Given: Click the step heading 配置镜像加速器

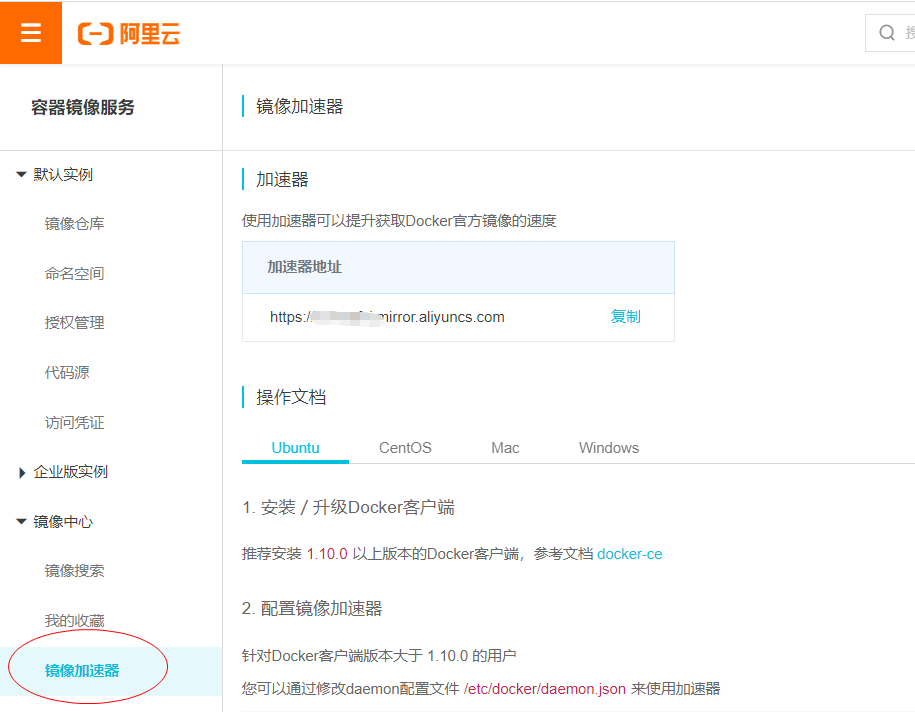Looking at the screenshot, I should [312, 609].
